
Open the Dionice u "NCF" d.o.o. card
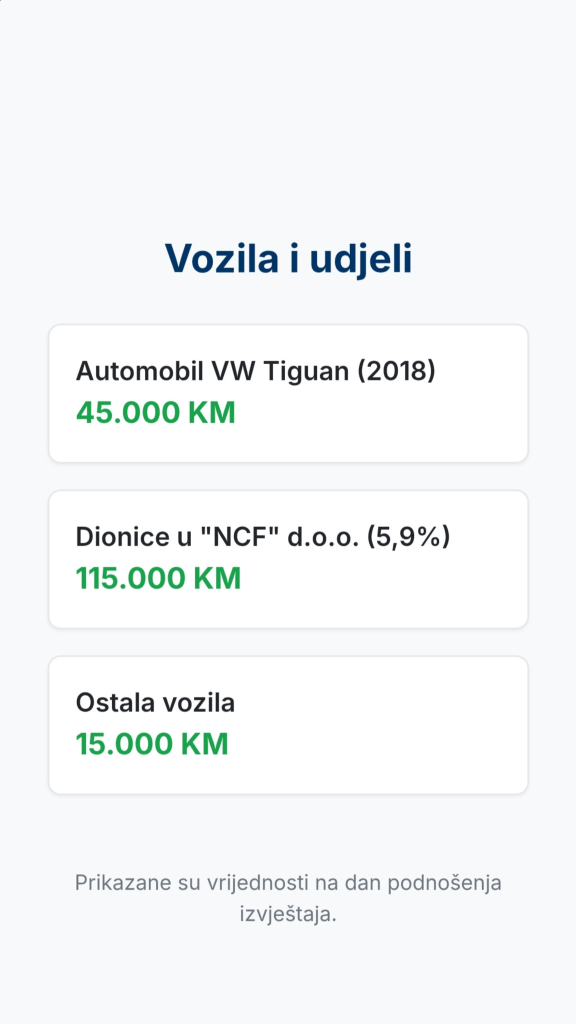tap(288, 559)
